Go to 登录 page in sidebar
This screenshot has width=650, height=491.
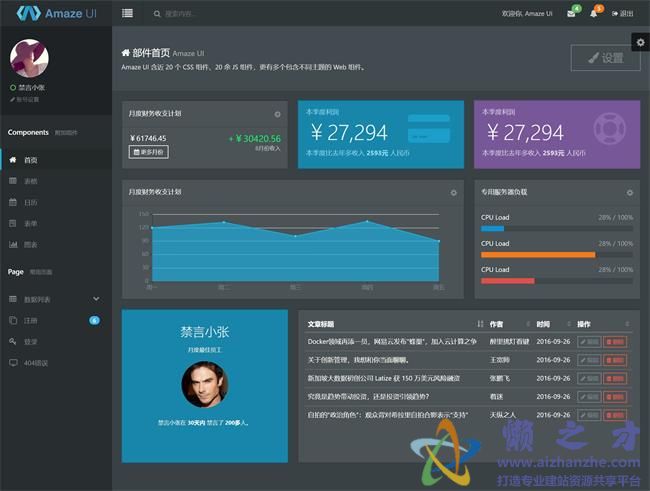[30, 341]
